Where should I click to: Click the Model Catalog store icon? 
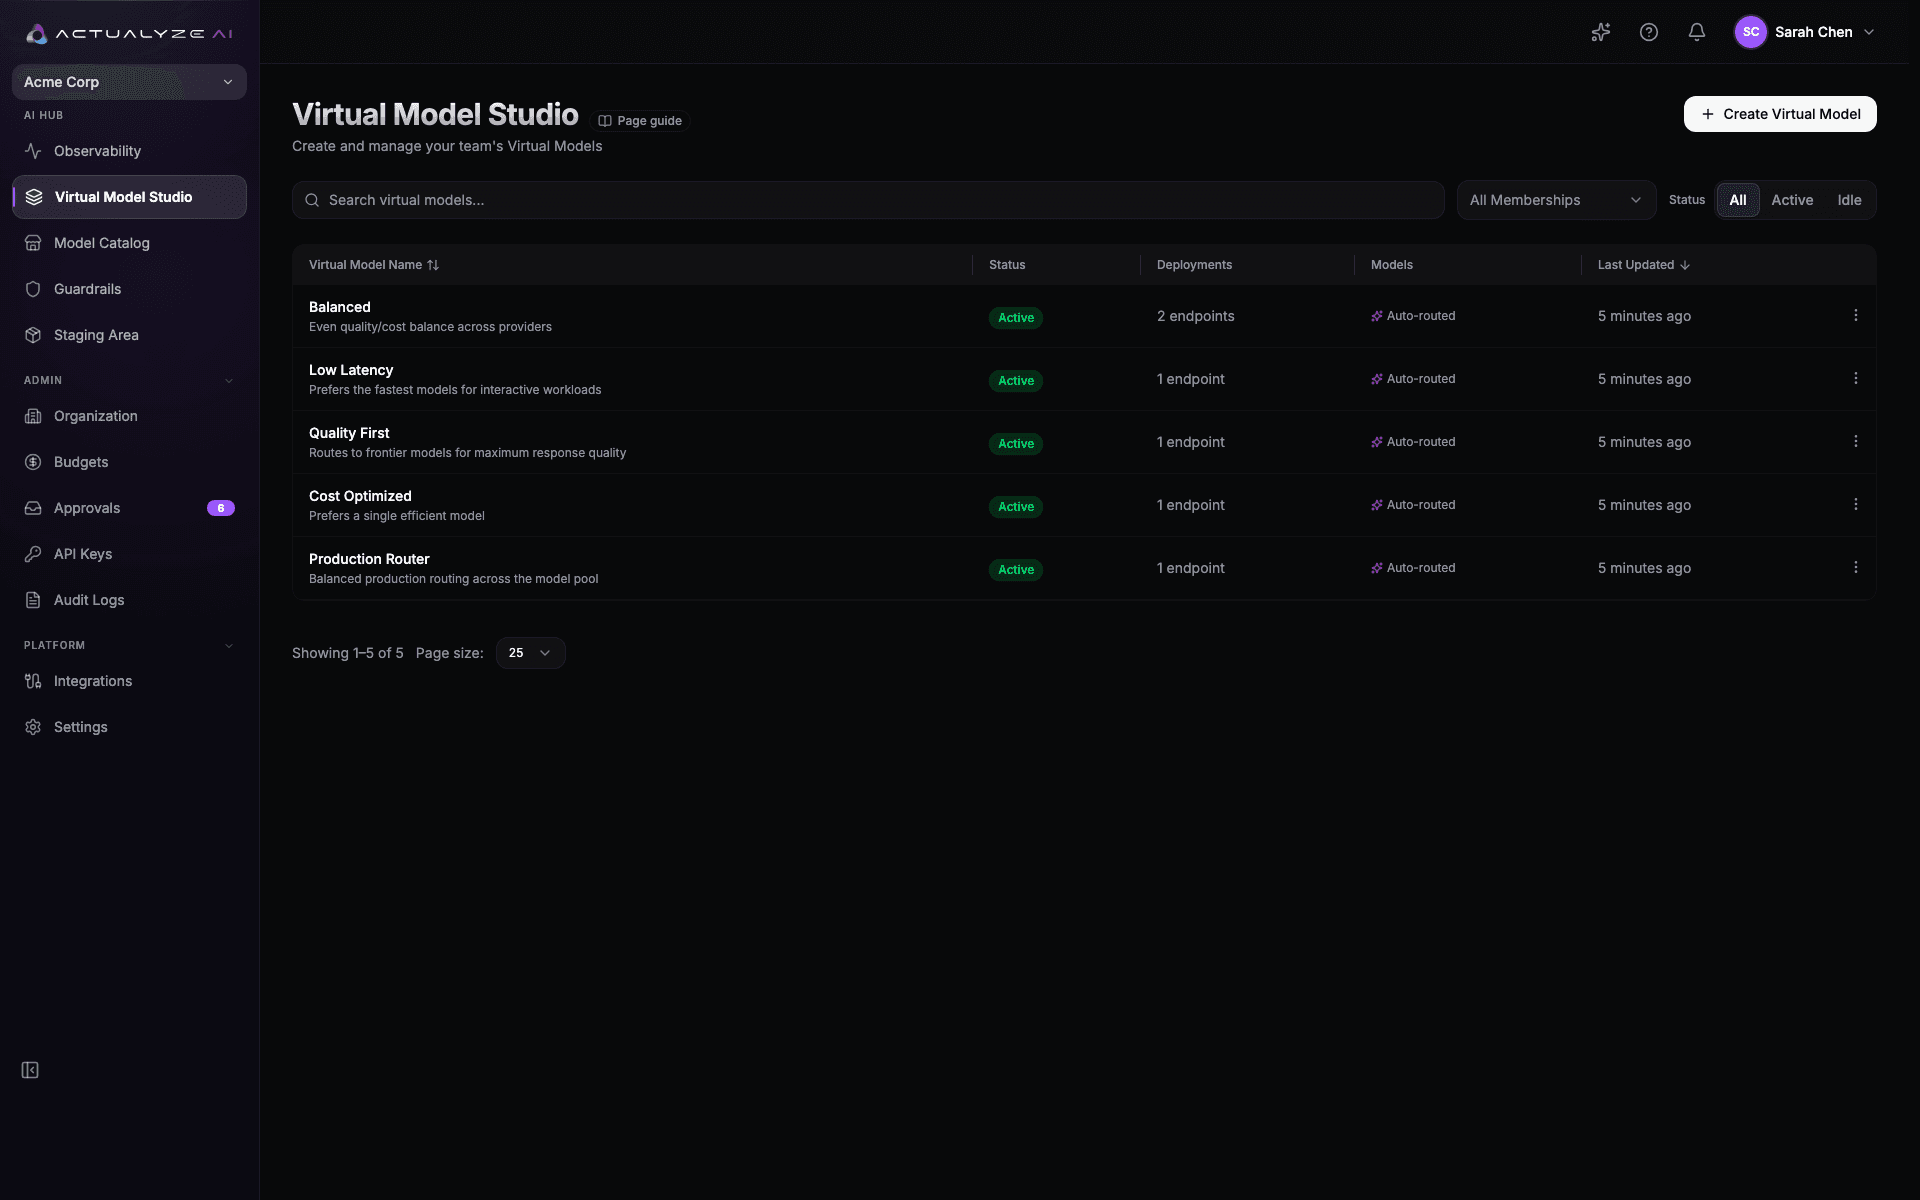[33, 243]
